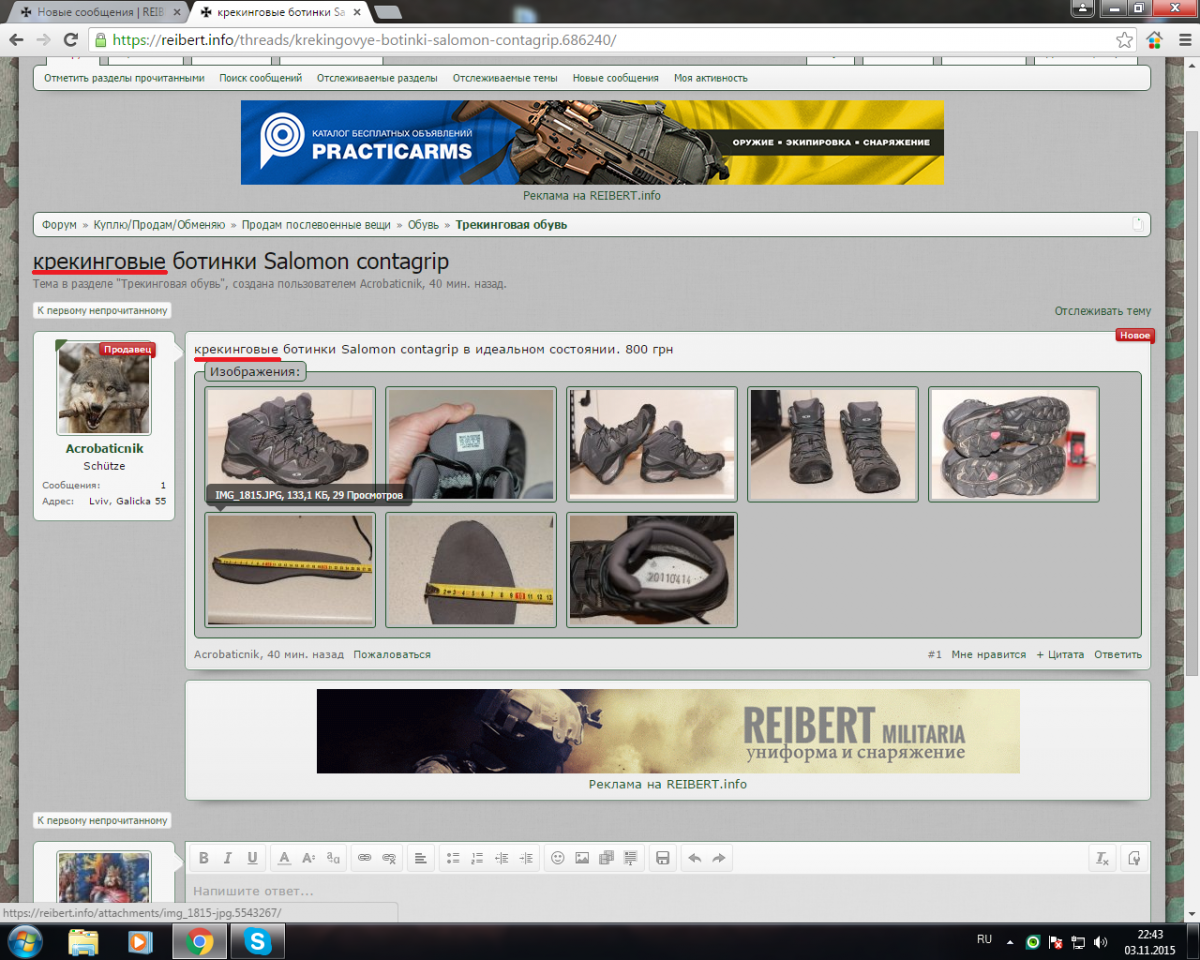Open the text alignment dropdown
Image resolution: width=1200 pixels, height=960 pixels.
[x=421, y=858]
